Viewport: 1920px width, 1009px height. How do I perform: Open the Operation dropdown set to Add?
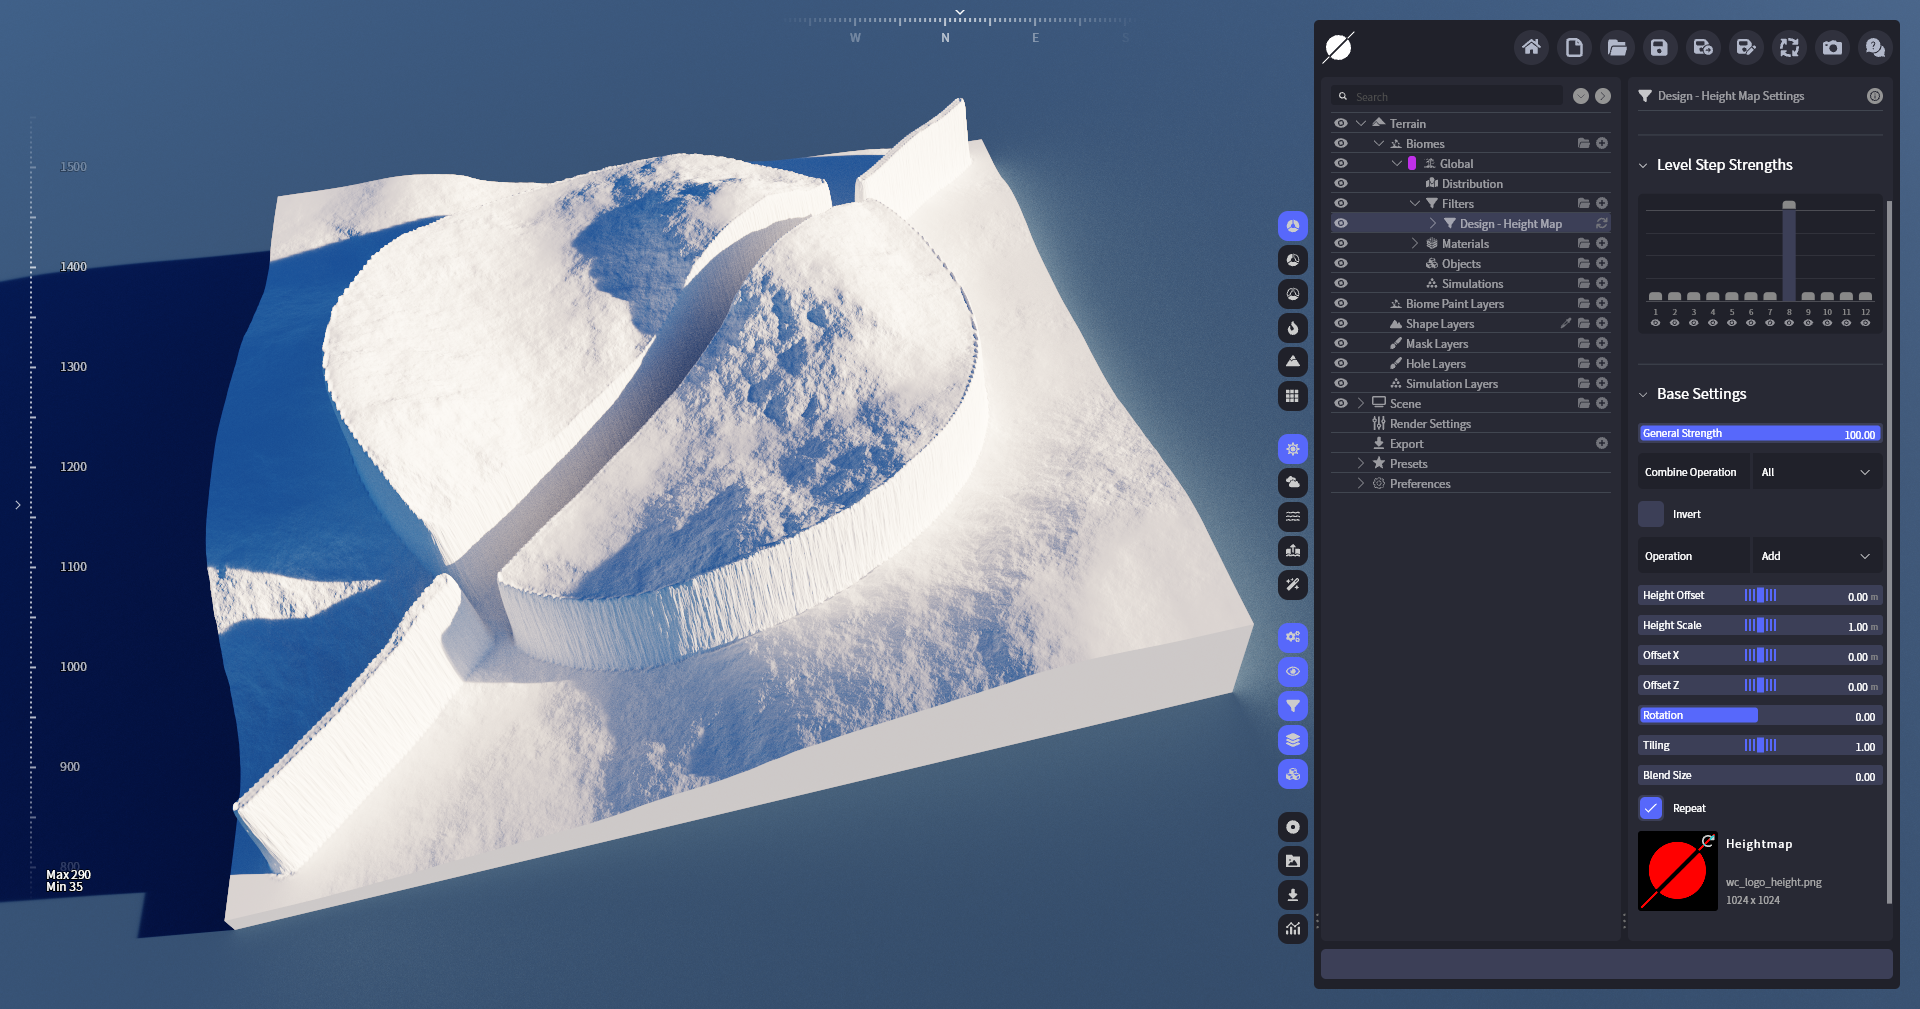pos(1816,556)
